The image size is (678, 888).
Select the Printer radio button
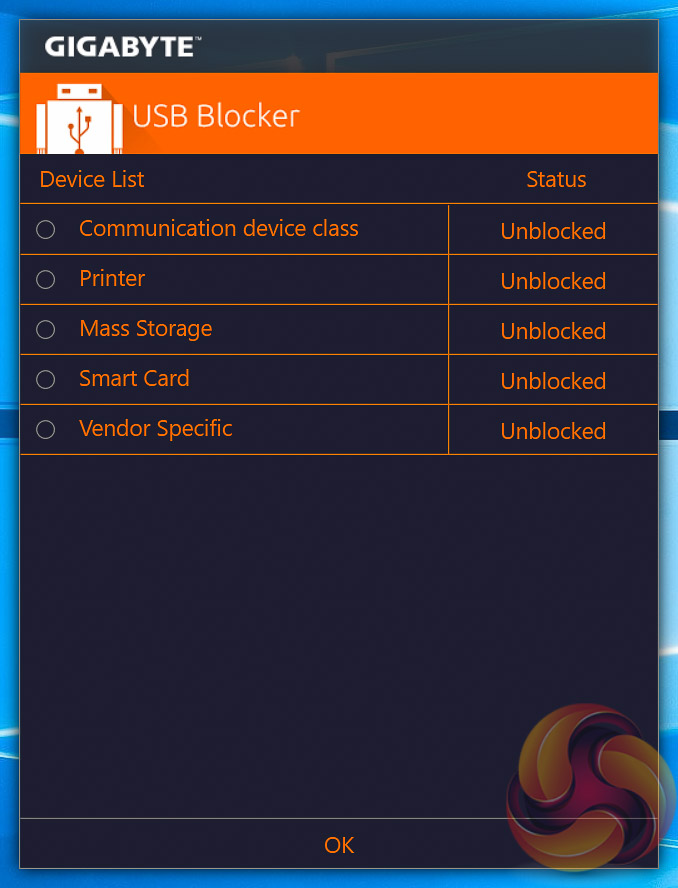pyautogui.click(x=45, y=280)
